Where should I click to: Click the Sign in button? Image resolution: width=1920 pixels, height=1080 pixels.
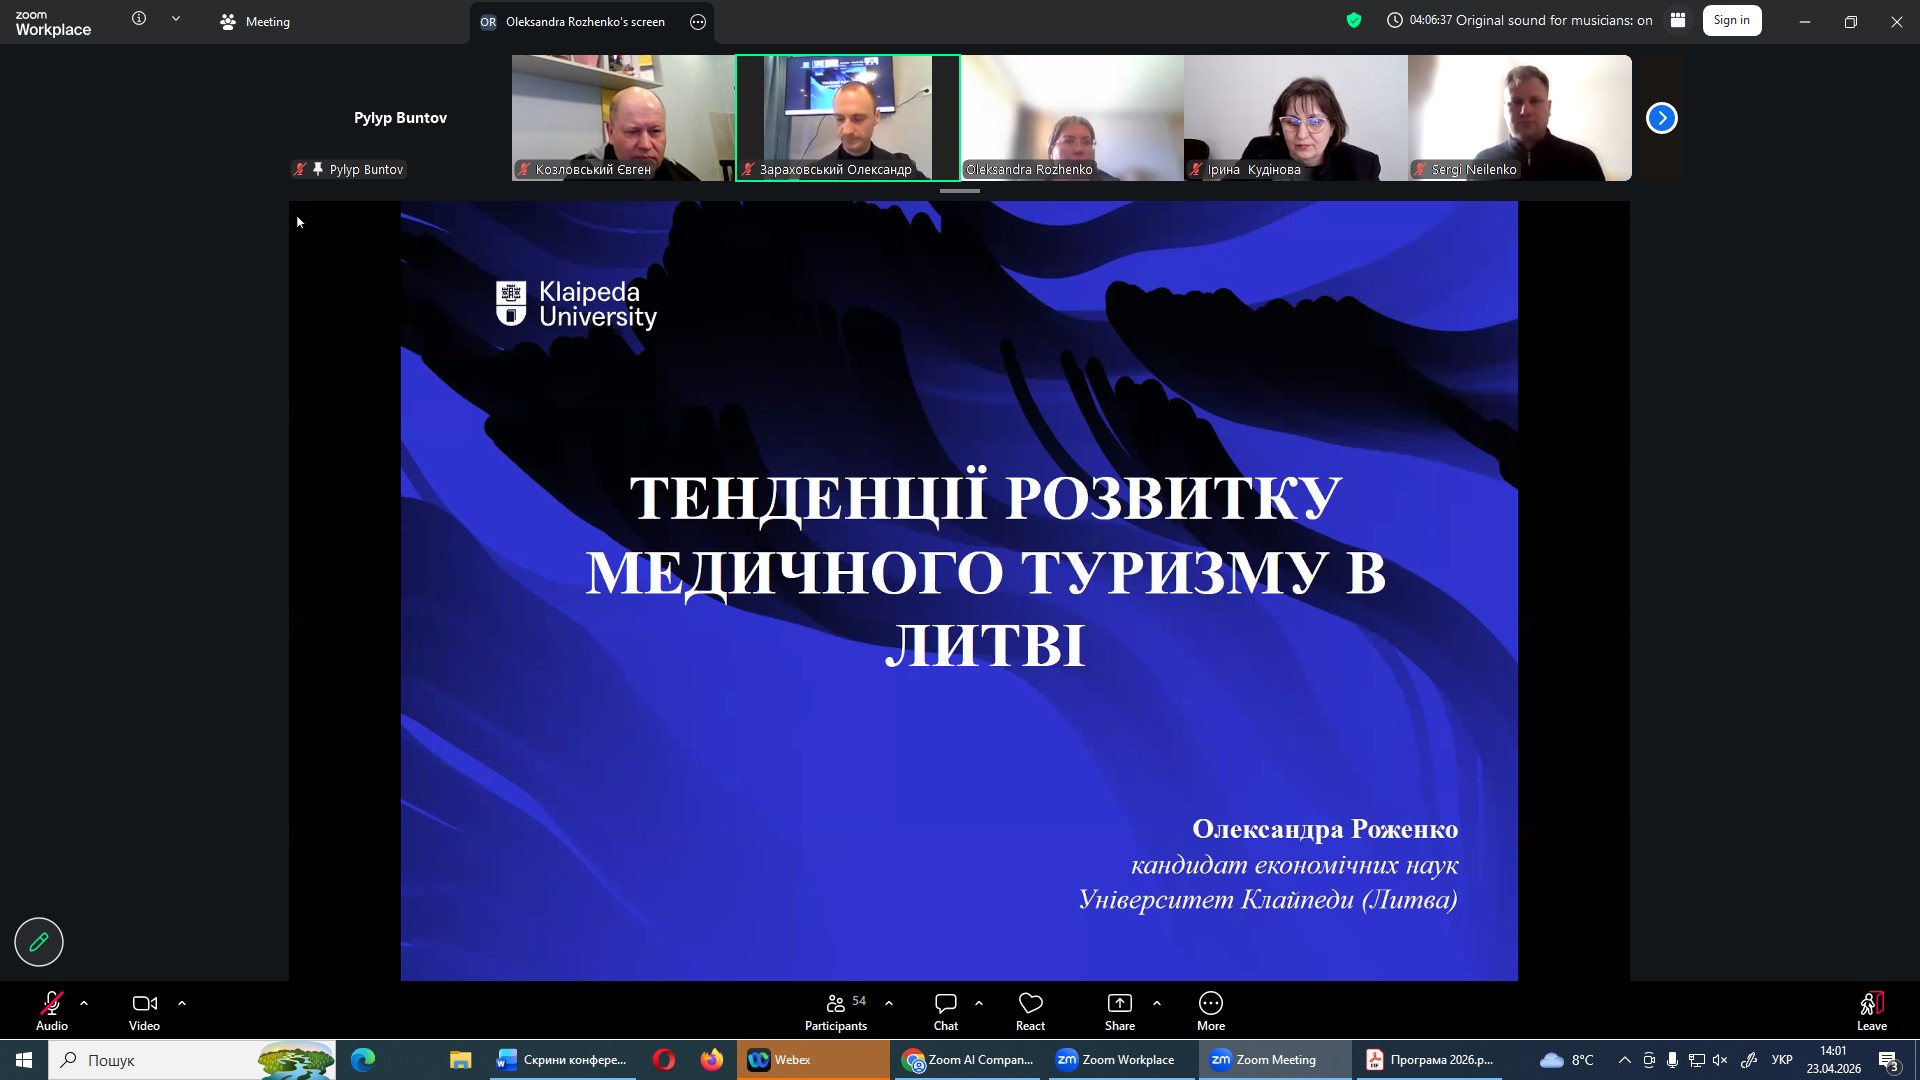pyautogui.click(x=1731, y=20)
